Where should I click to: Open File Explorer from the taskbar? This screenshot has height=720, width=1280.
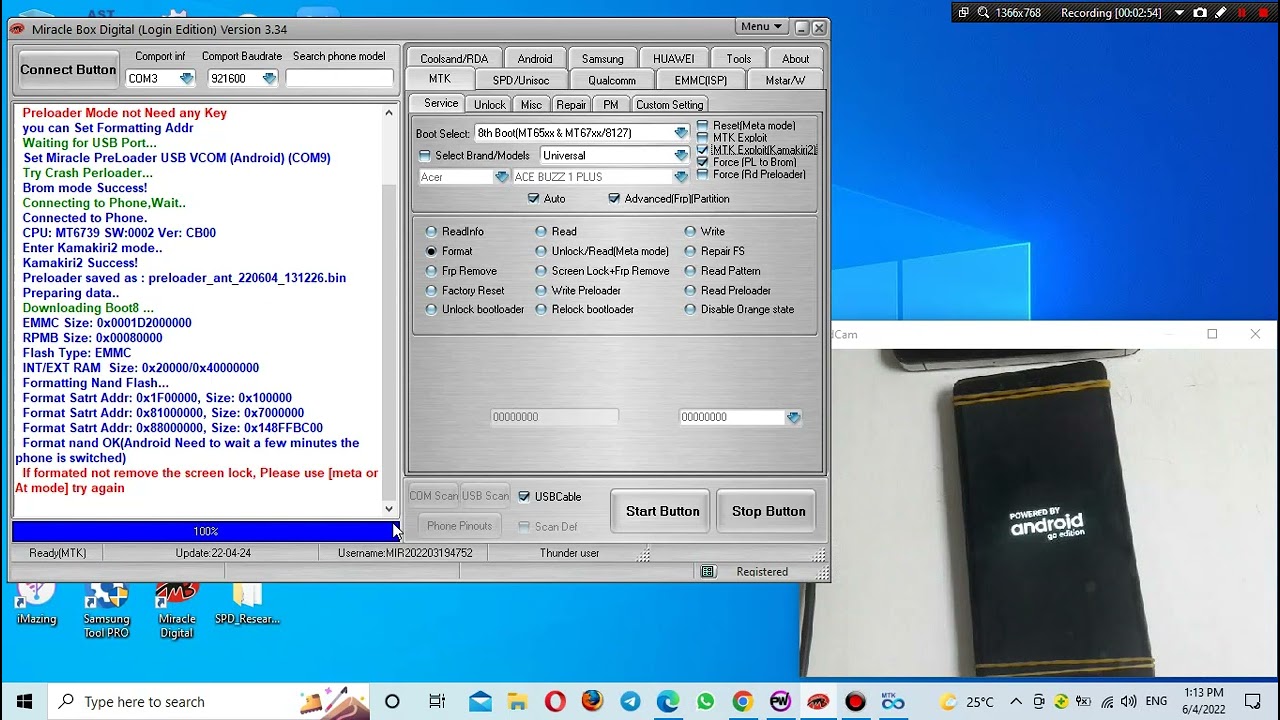coord(517,701)
